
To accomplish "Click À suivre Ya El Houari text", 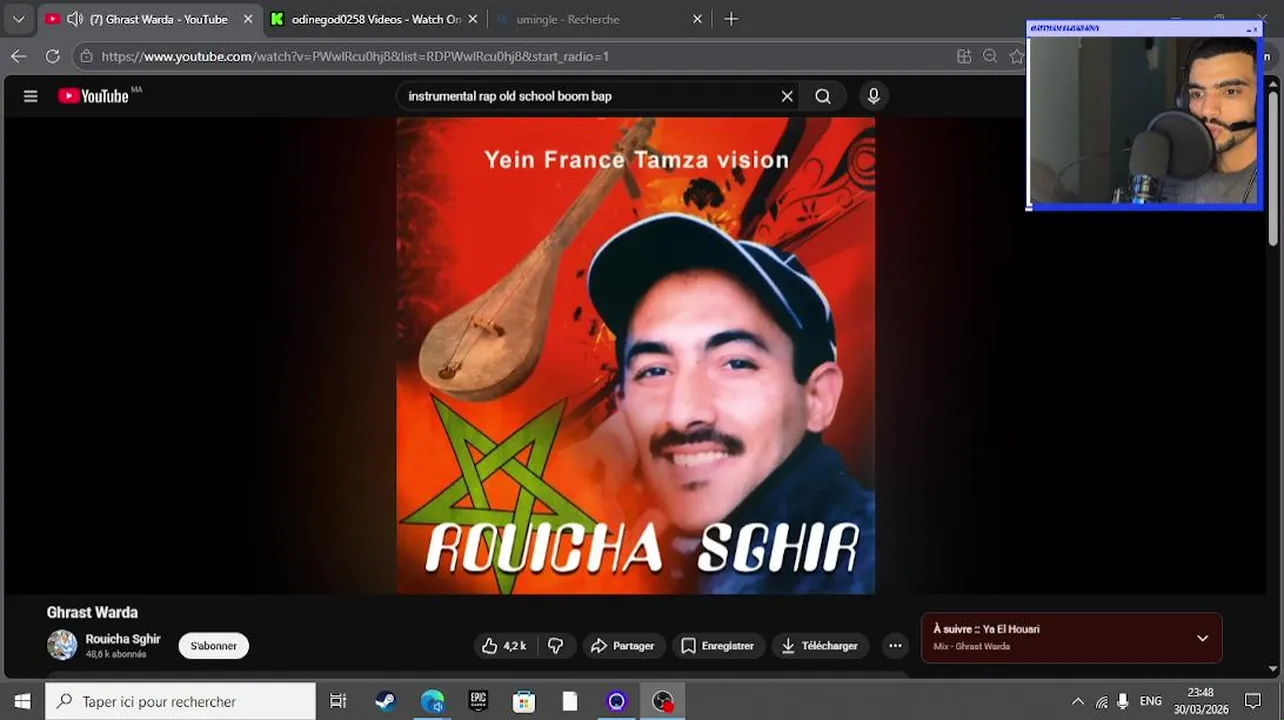I will pos(986,629).
